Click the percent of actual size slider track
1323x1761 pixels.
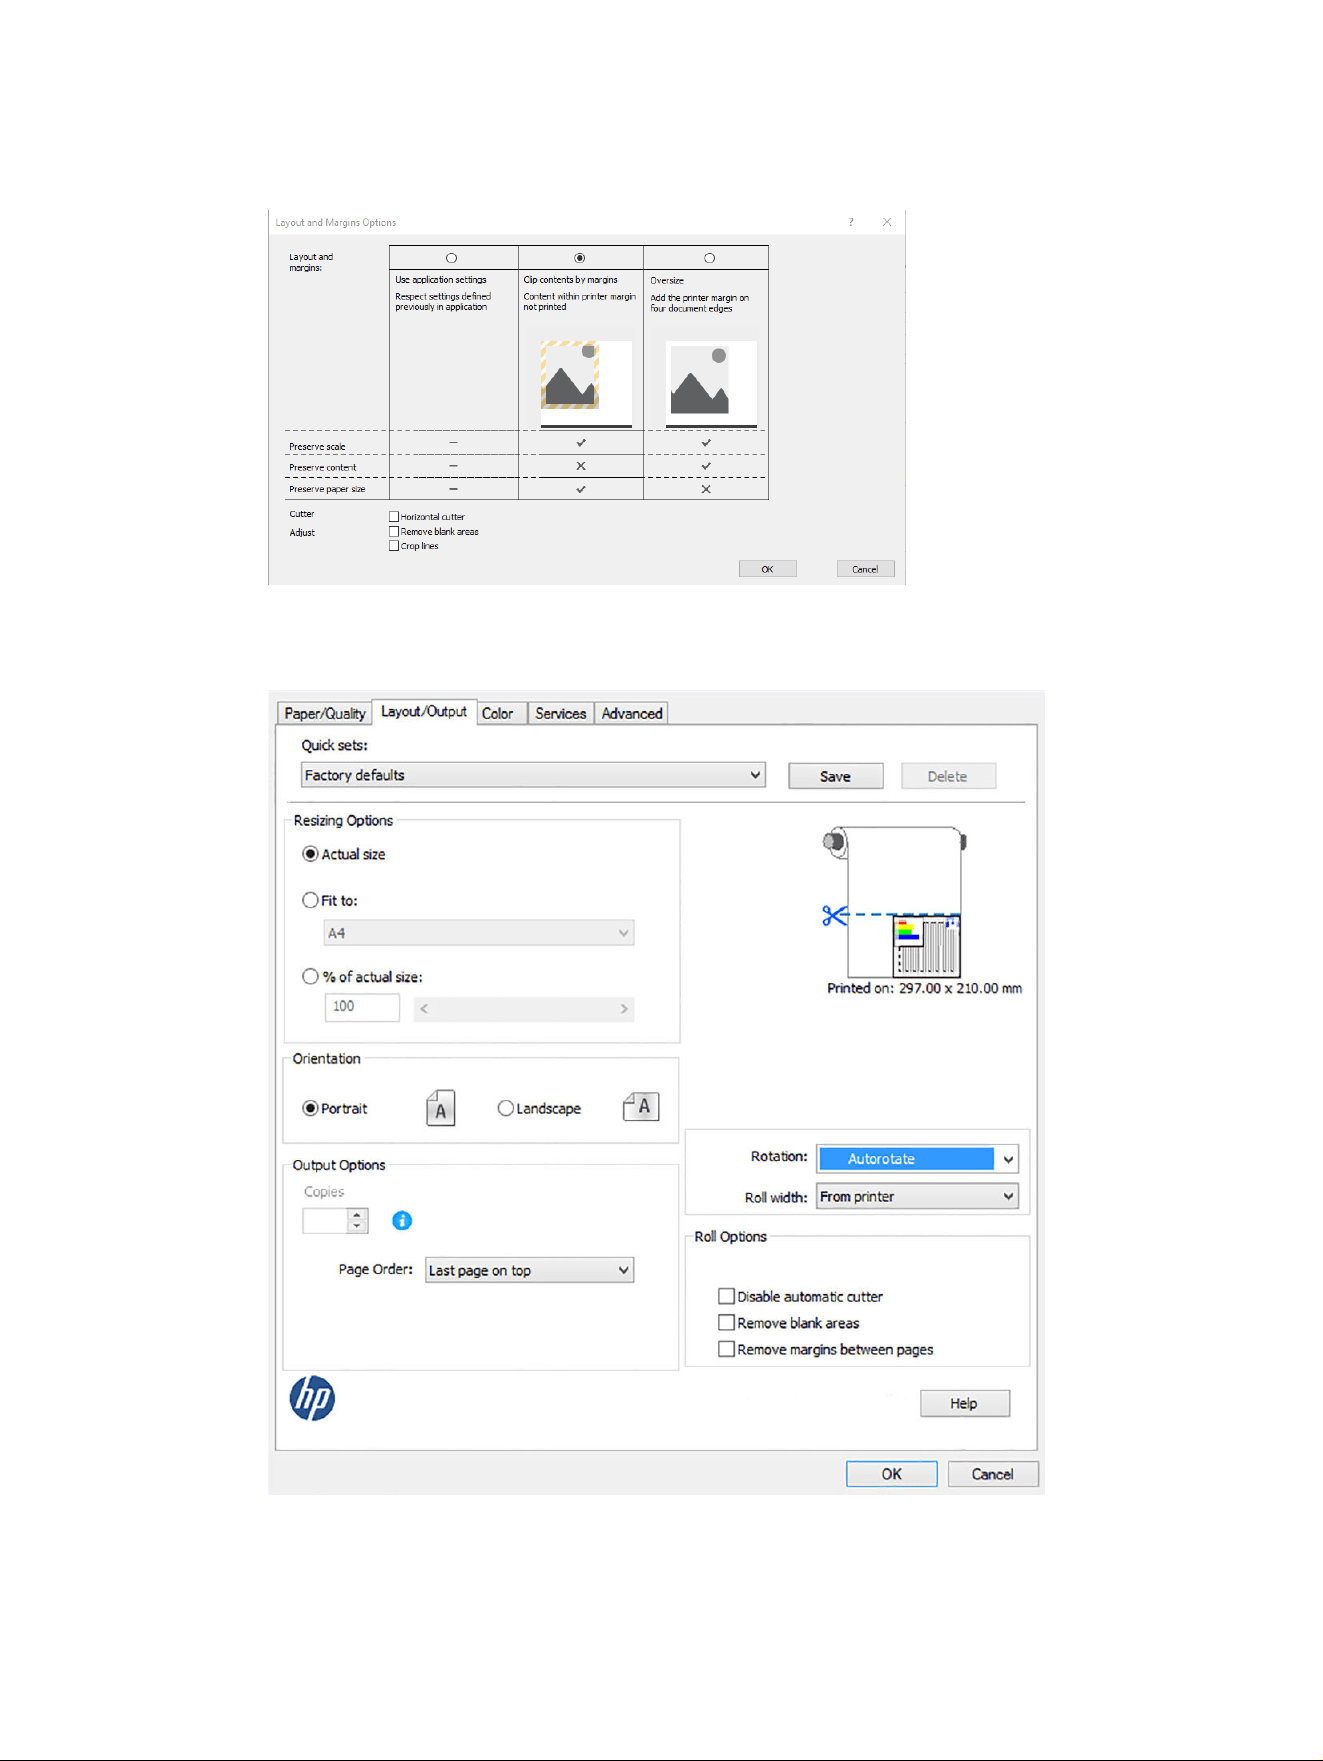524,1008
